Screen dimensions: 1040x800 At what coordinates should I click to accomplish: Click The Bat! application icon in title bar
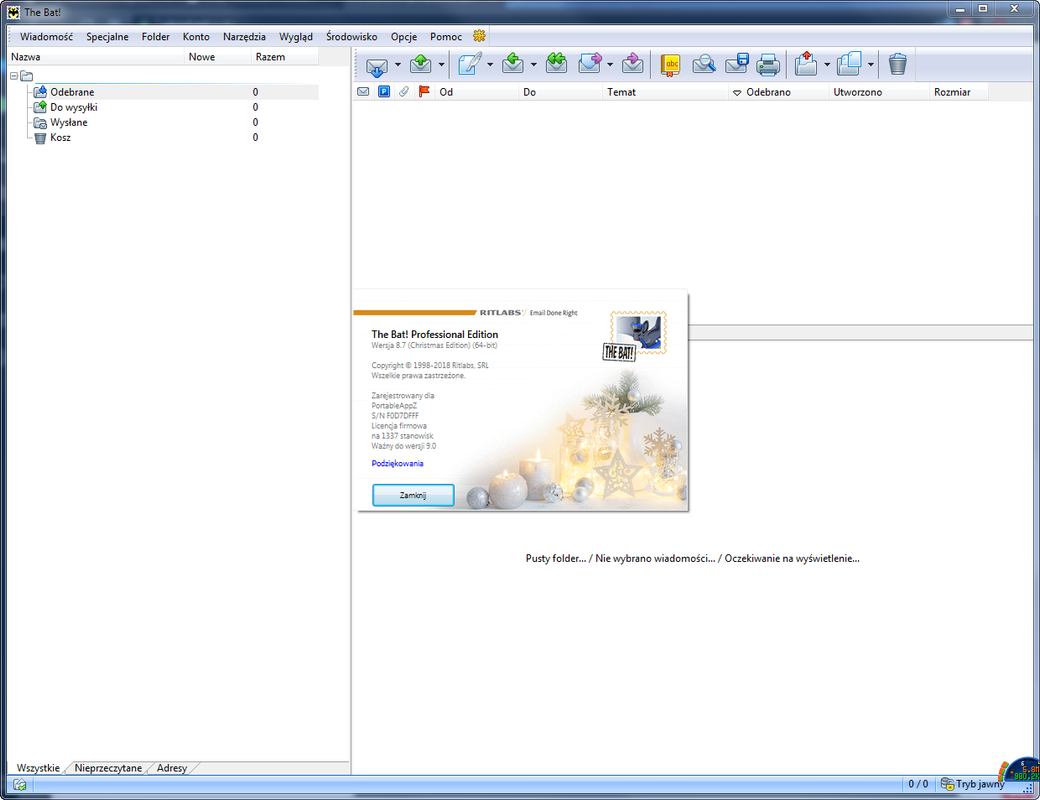(13, 12)
